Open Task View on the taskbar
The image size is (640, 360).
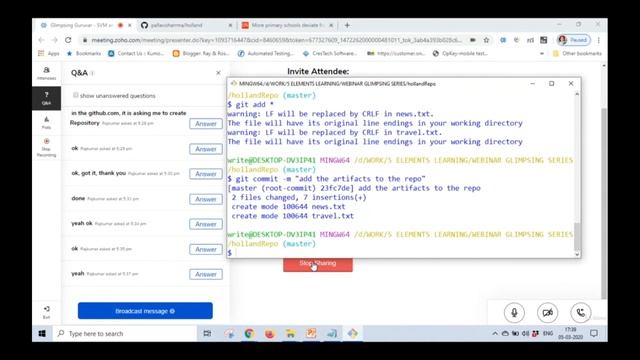pyautogui.click(x=207, y=333)
